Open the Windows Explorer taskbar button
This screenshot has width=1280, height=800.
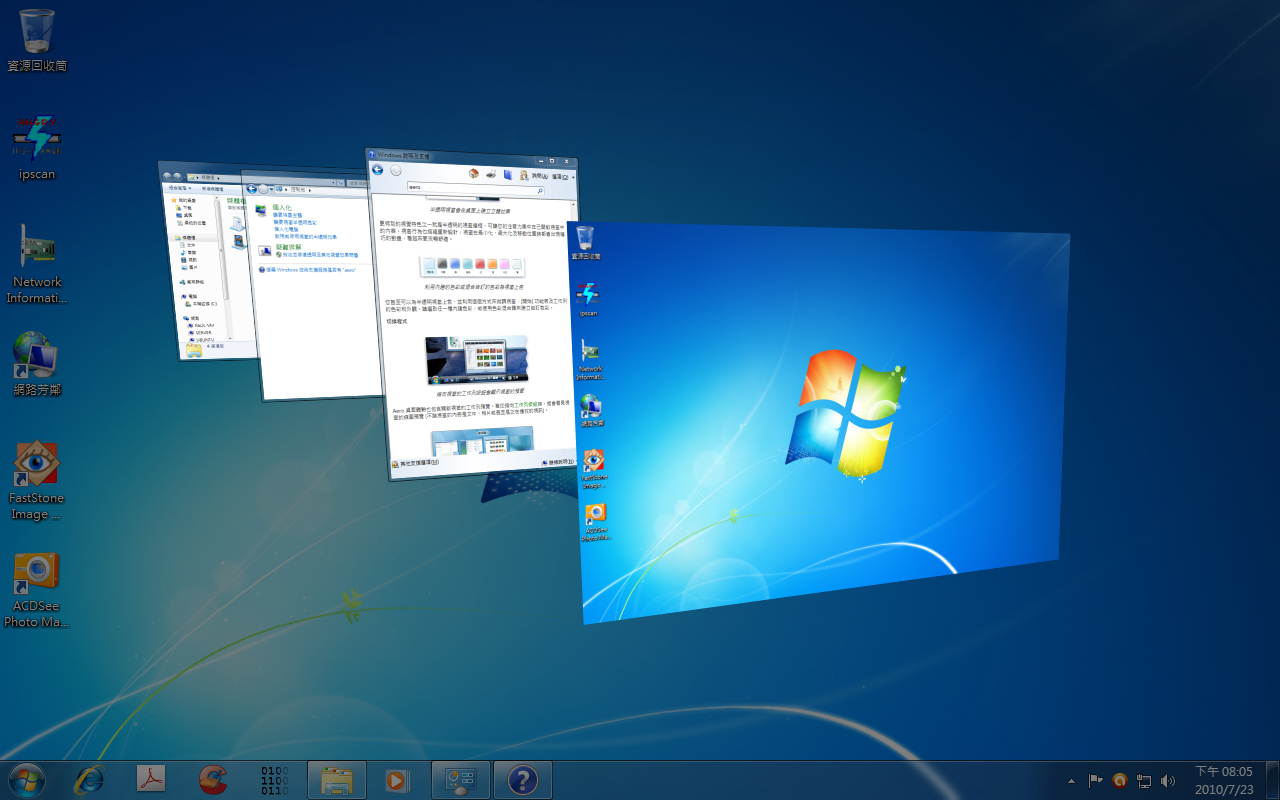[x=336, y=780]
